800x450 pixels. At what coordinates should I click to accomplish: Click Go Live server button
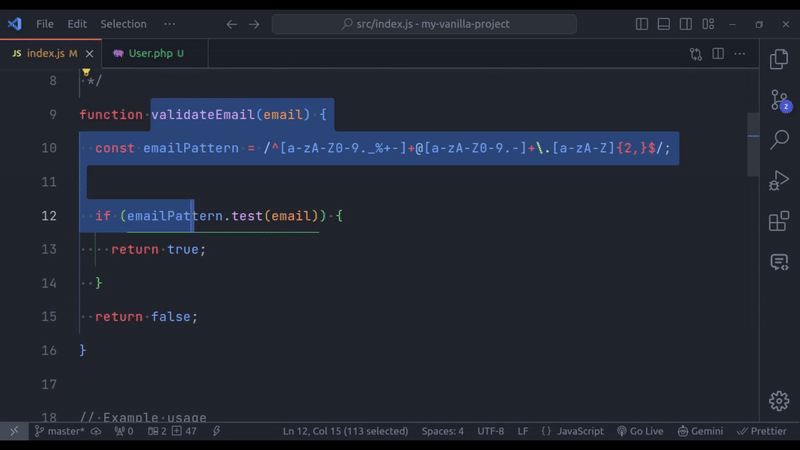pos(640,431)
